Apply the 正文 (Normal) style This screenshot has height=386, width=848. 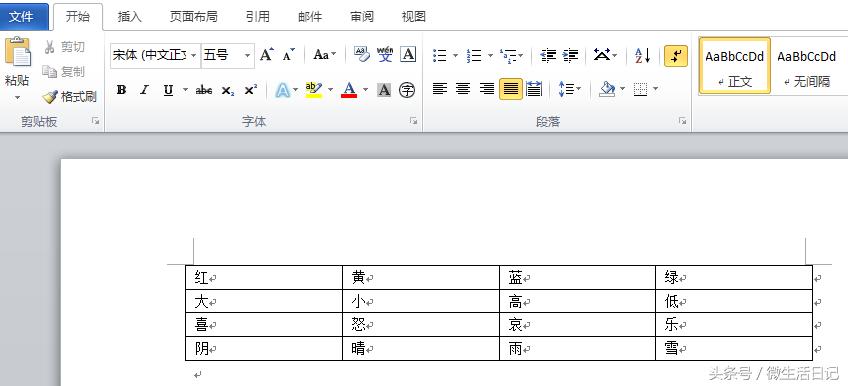point(734,65)
